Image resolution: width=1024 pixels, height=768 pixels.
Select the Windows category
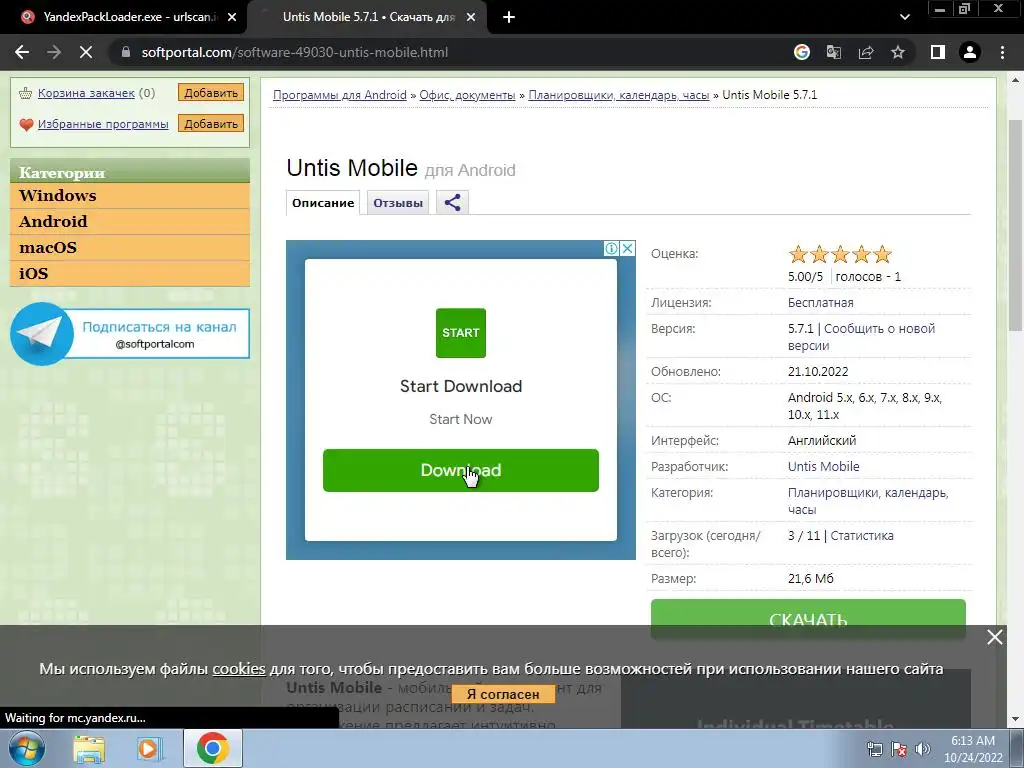pyautogui.click(x=130, y=195)
